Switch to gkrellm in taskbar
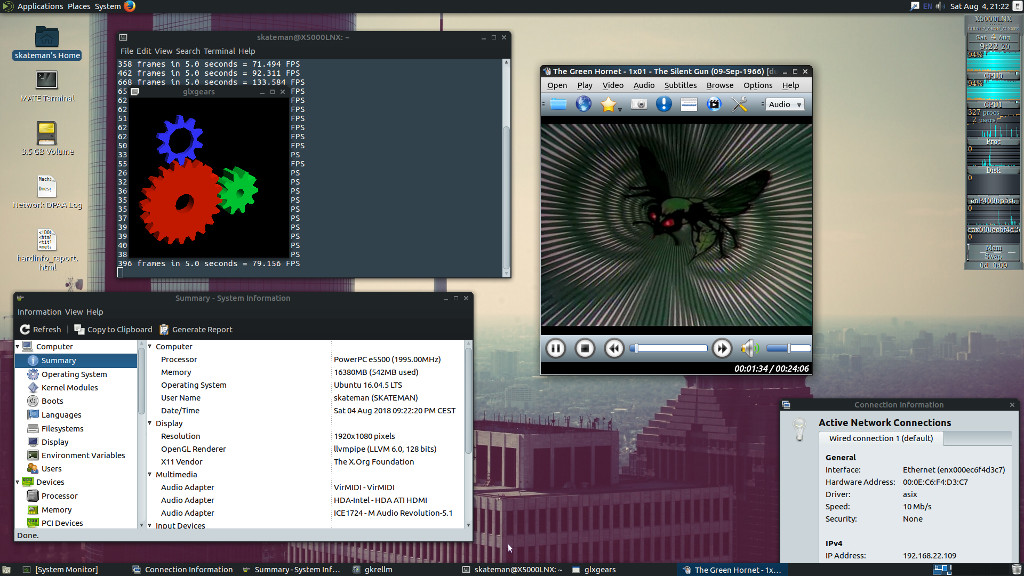This screenshot has height=576, width=1024. (x=372, y=569)
